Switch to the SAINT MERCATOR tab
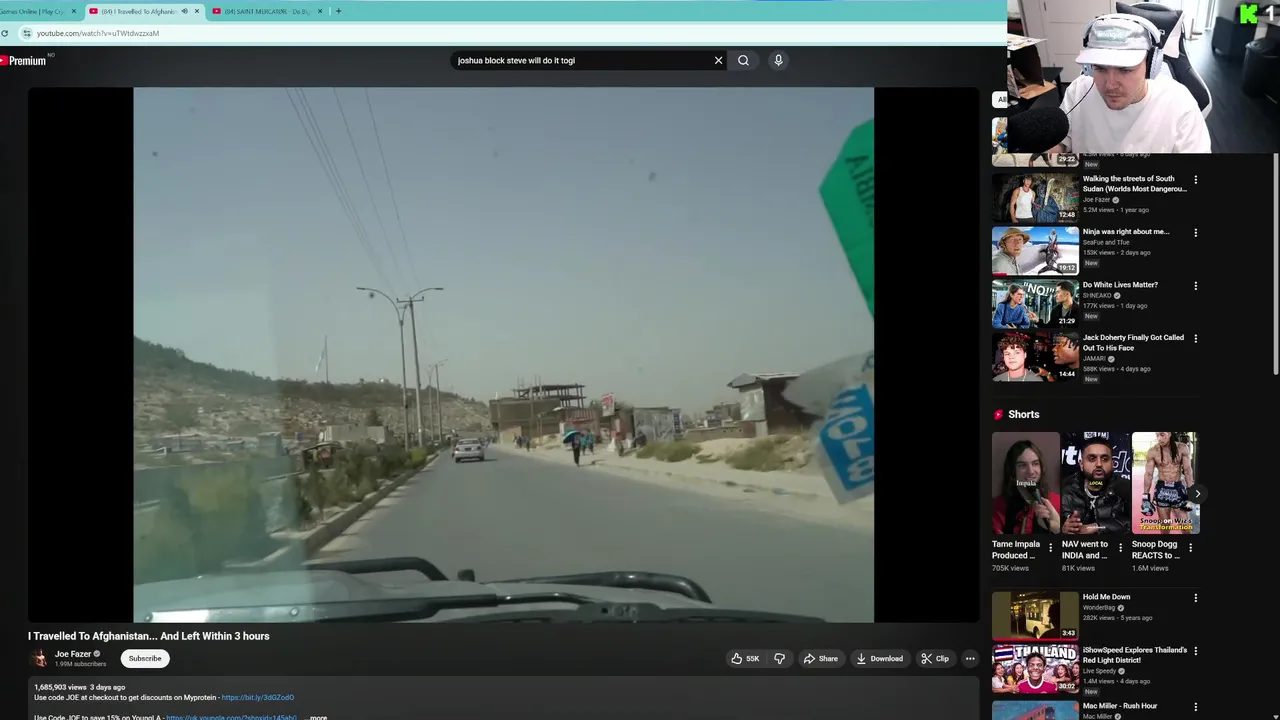 [x=265, y=11]
